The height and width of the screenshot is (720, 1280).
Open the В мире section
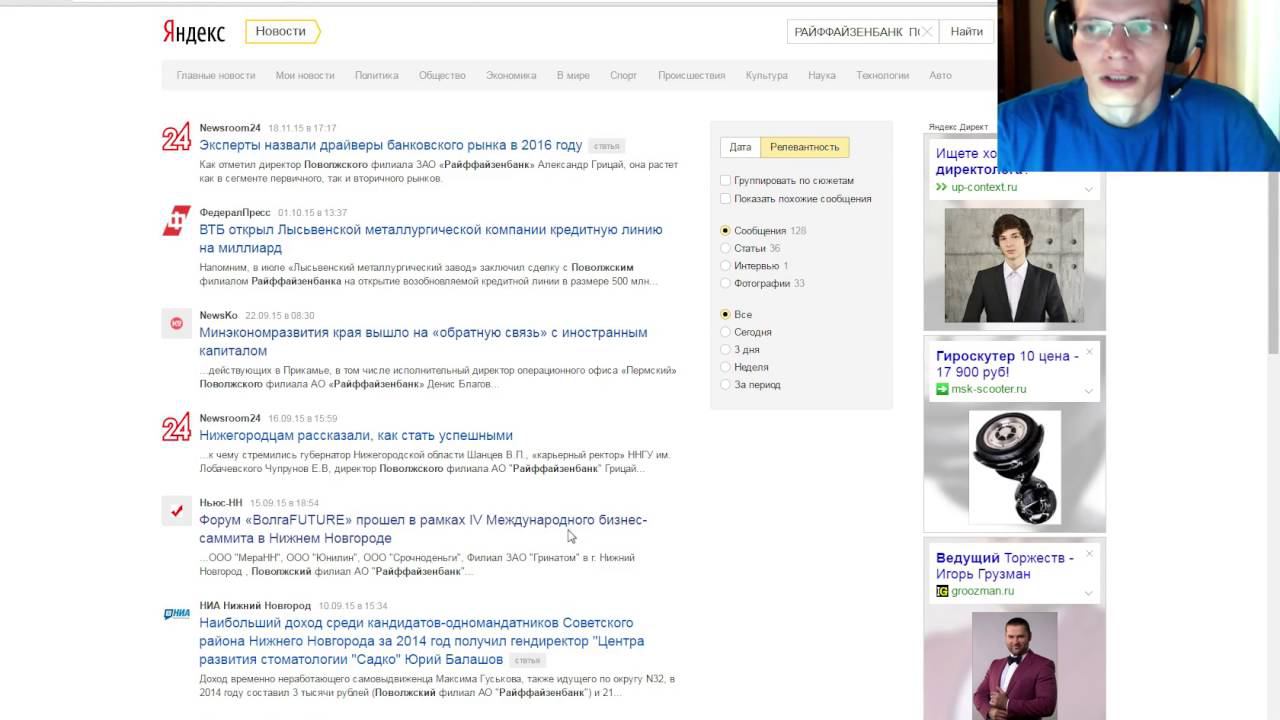pyautogui.click(x=573, y=75)
